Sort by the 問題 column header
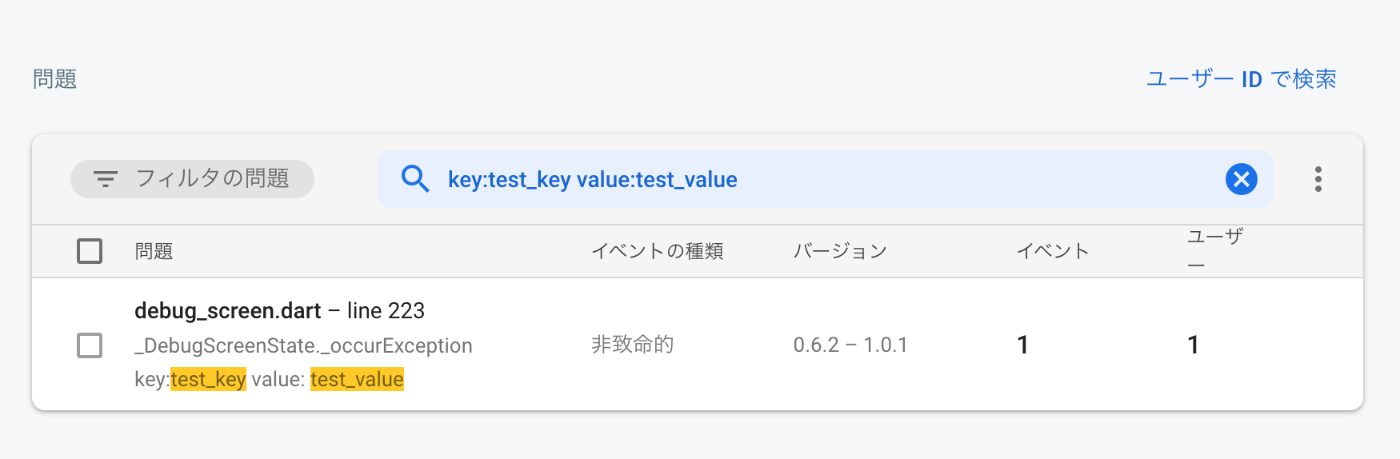The width and height of the screenshot is (1400, 459). point(154,252)
